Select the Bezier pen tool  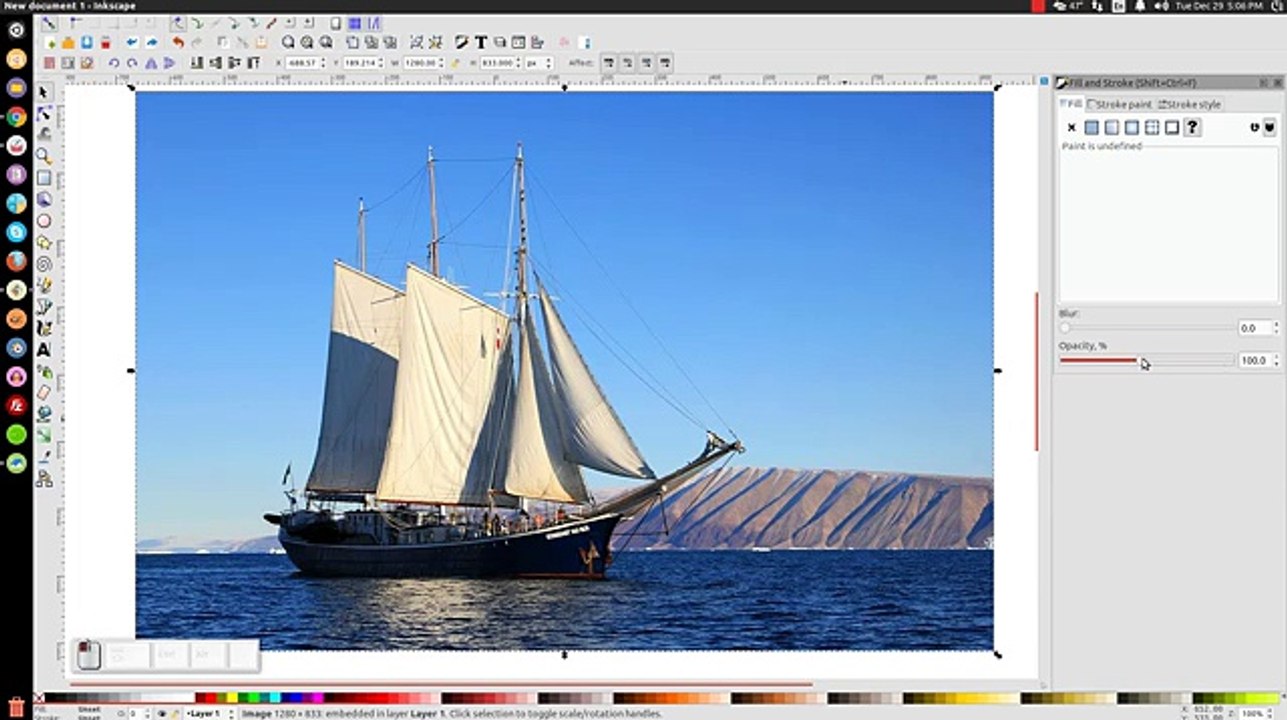(x=44, y=307)
